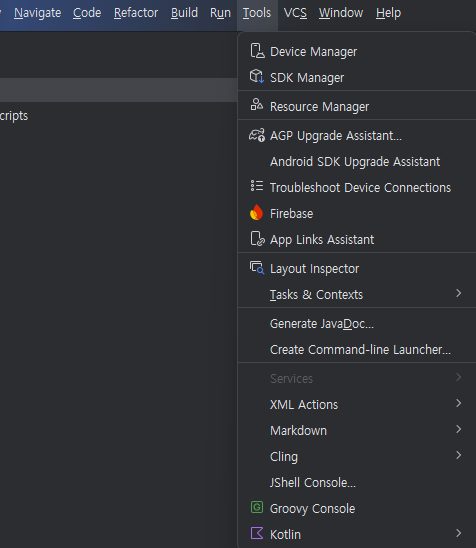Click the Firebase flame icon

coord(257,212)
